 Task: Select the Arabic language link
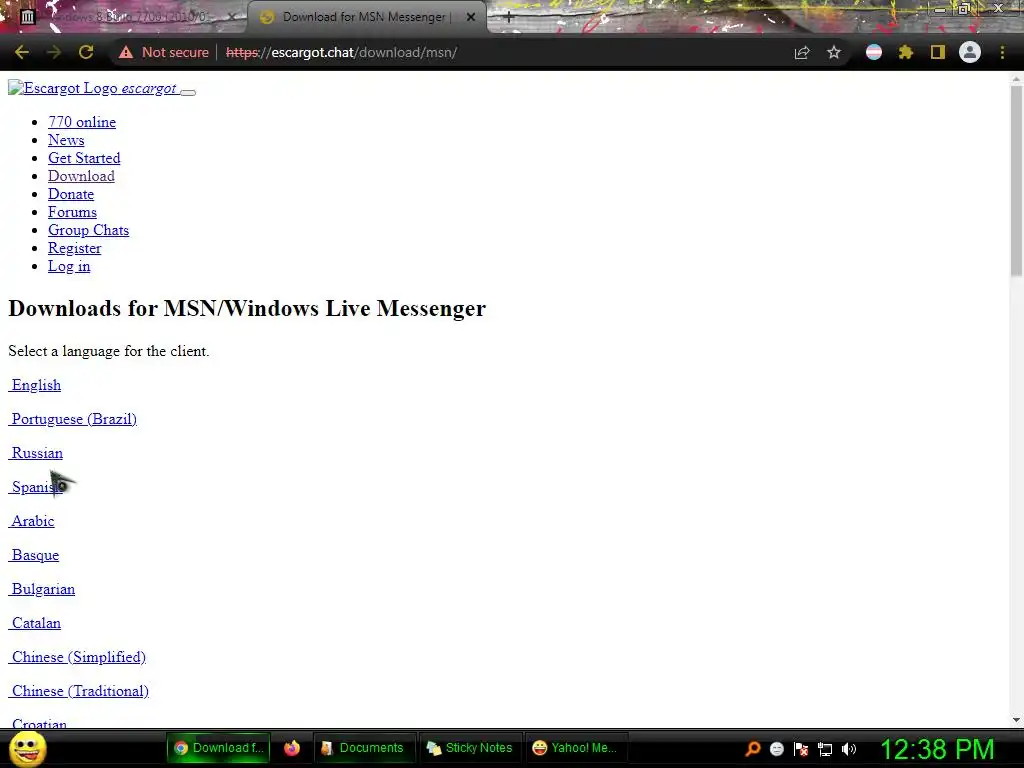[x=31, y=521]
